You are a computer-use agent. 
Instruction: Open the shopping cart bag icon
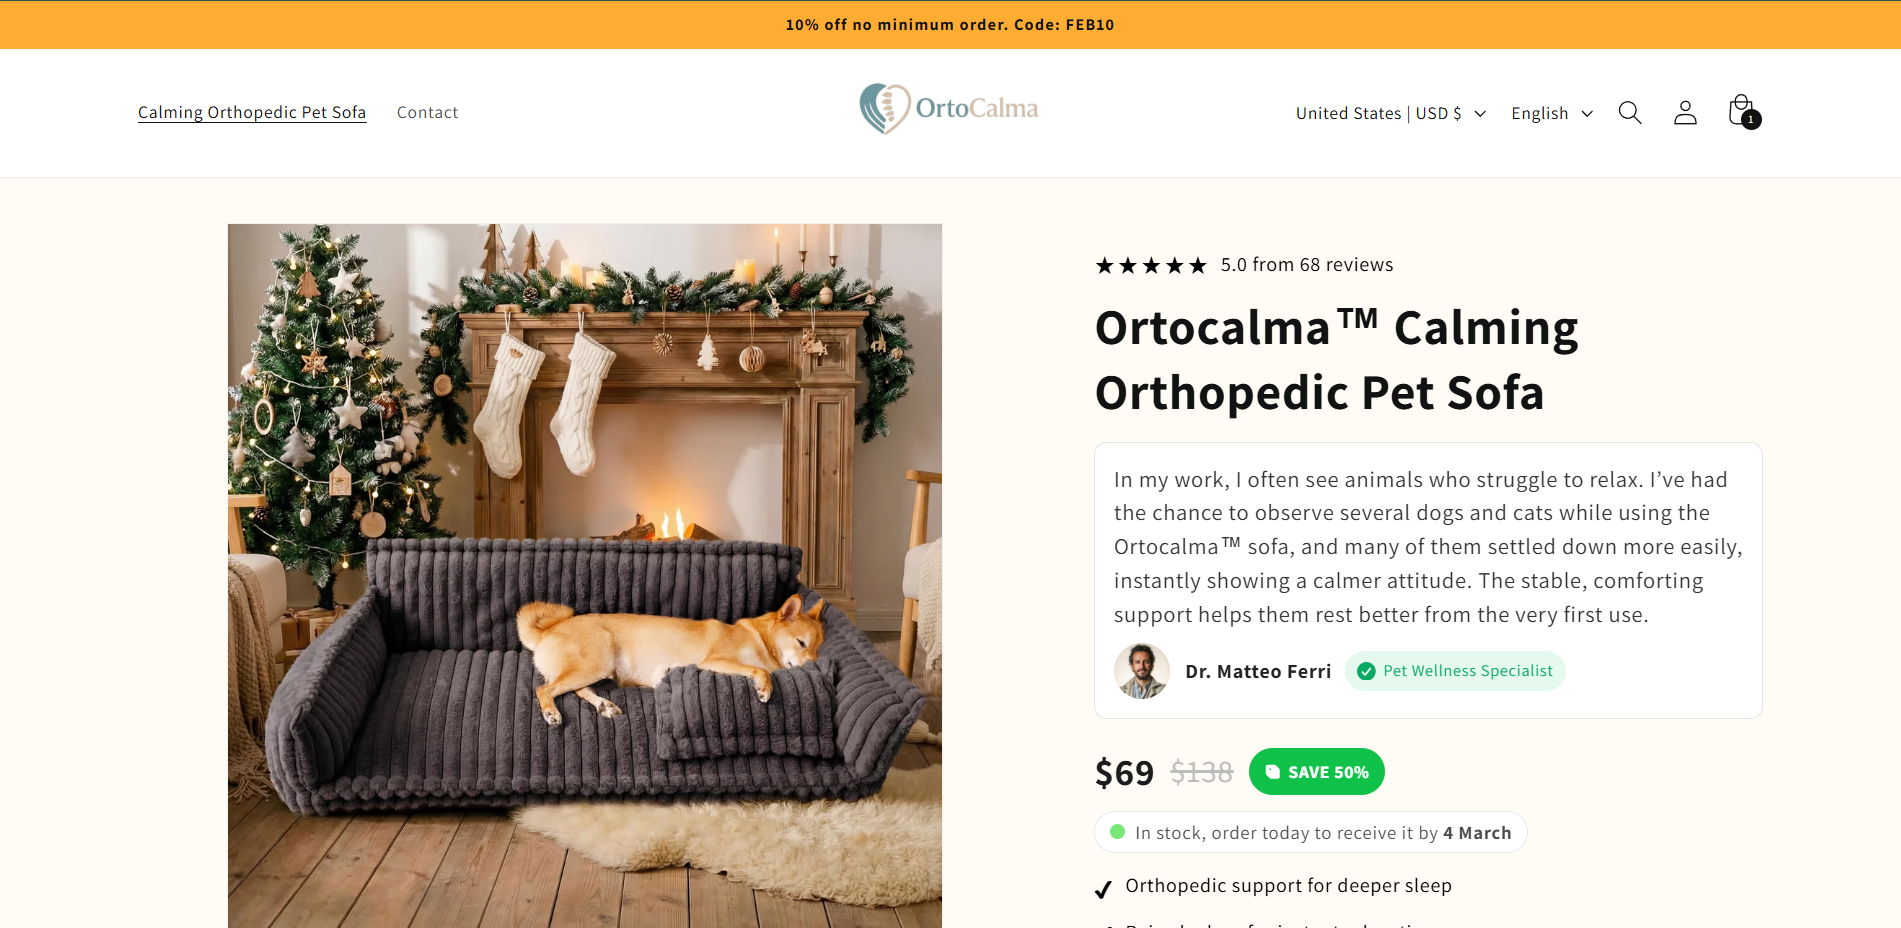(x=1739, y=109)
